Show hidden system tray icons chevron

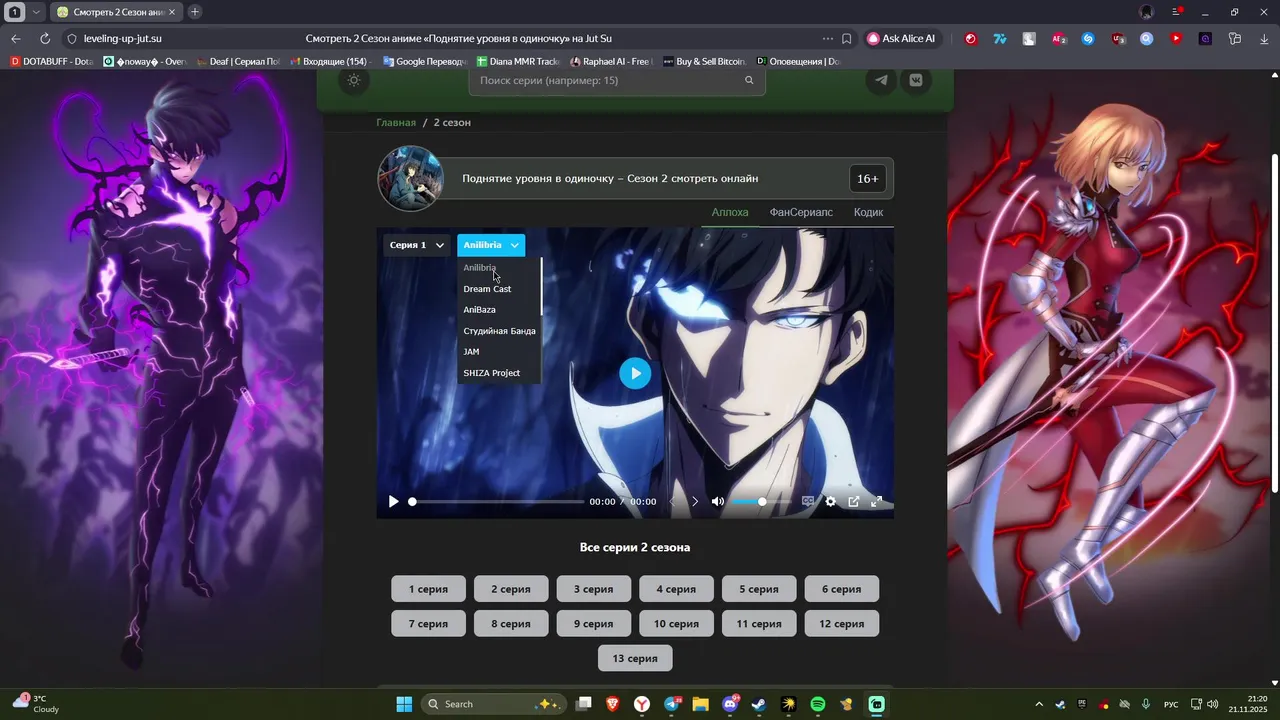point(1038,704)
